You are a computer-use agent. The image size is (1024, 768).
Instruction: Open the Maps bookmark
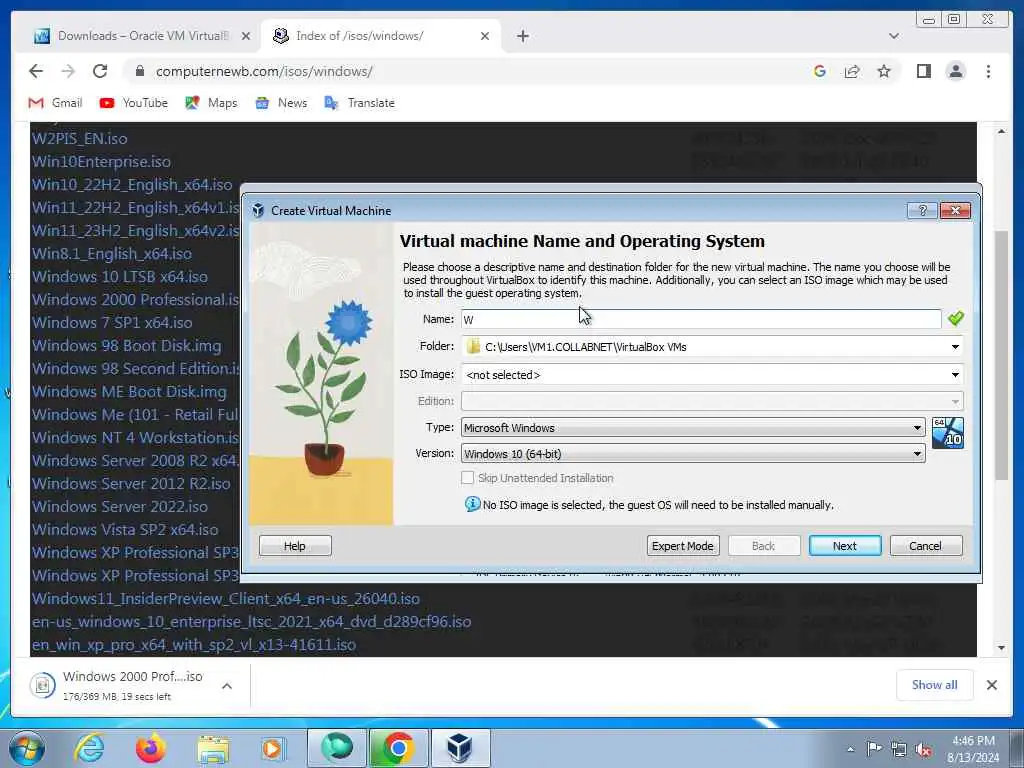(211, 103)
